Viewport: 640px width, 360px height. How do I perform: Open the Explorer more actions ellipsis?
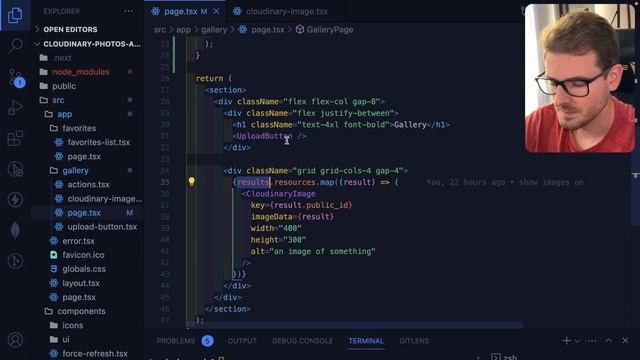pyautogui.click(x=129, y=11)
